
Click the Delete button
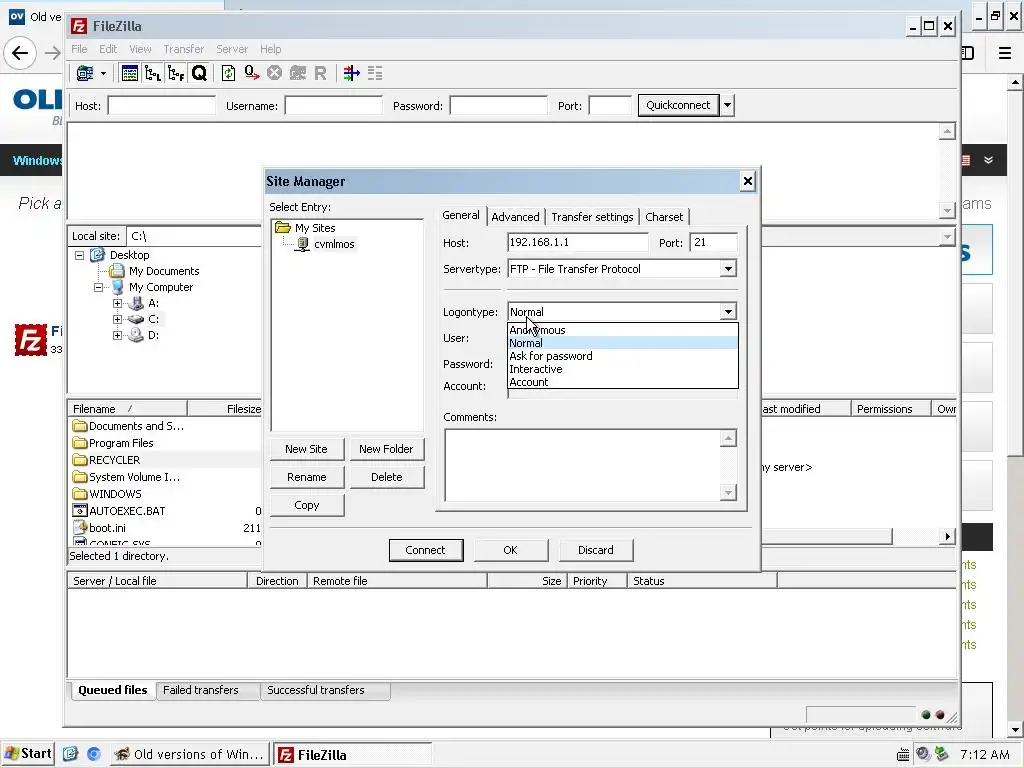click(386, 477)
